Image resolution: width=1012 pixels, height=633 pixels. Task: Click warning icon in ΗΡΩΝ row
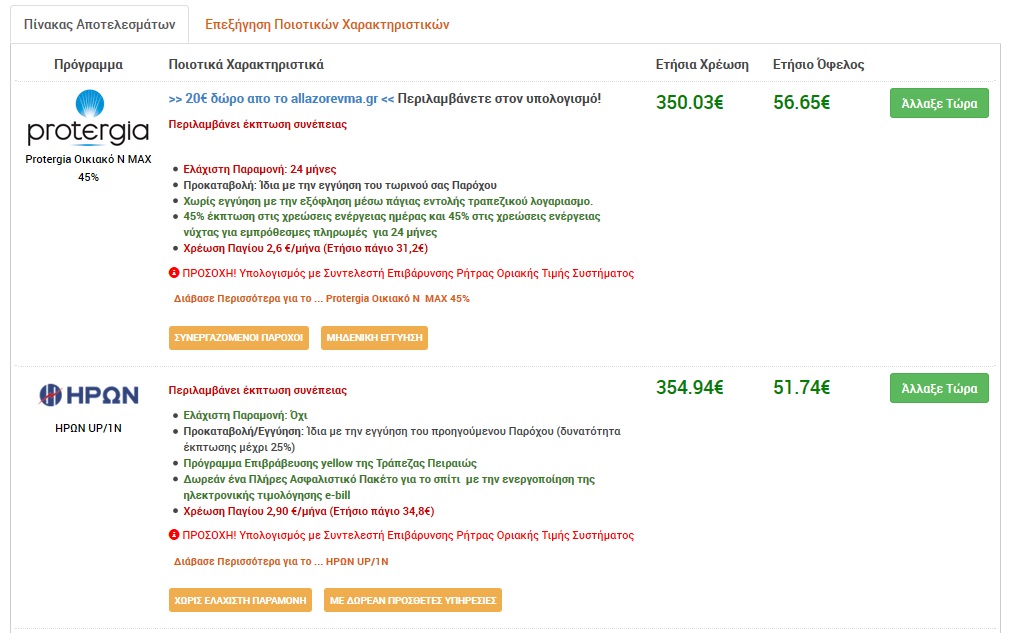pyautogui.click(x=174, y=535)
